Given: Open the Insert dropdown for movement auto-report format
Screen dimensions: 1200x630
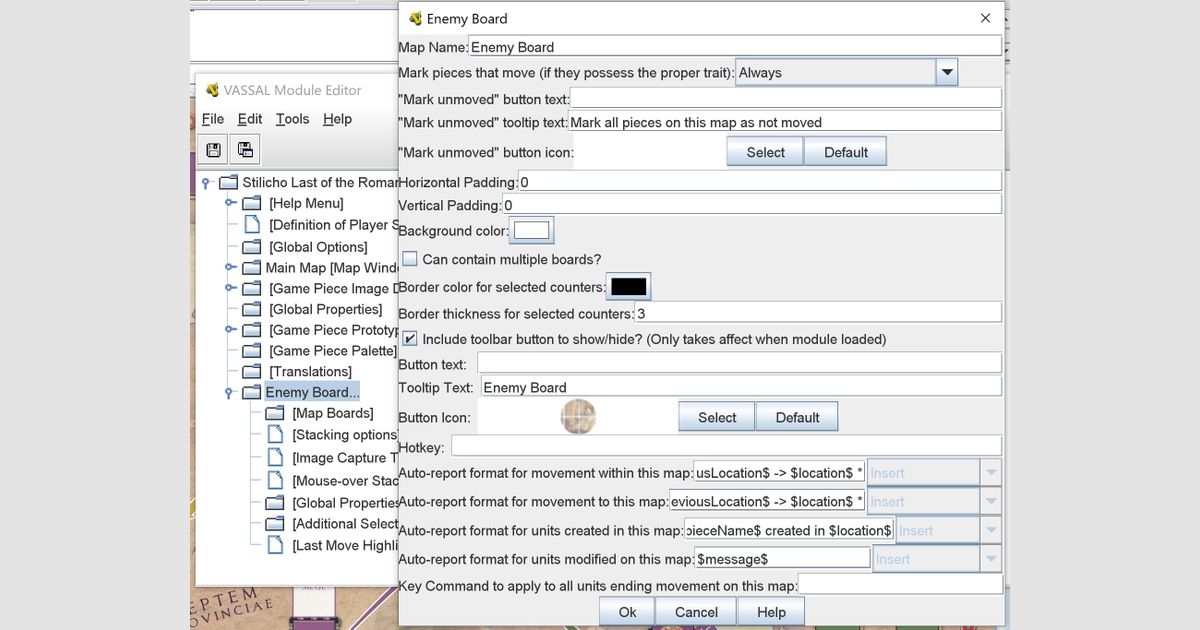Looking at the screenshot, I should click(x=991, y=472).
